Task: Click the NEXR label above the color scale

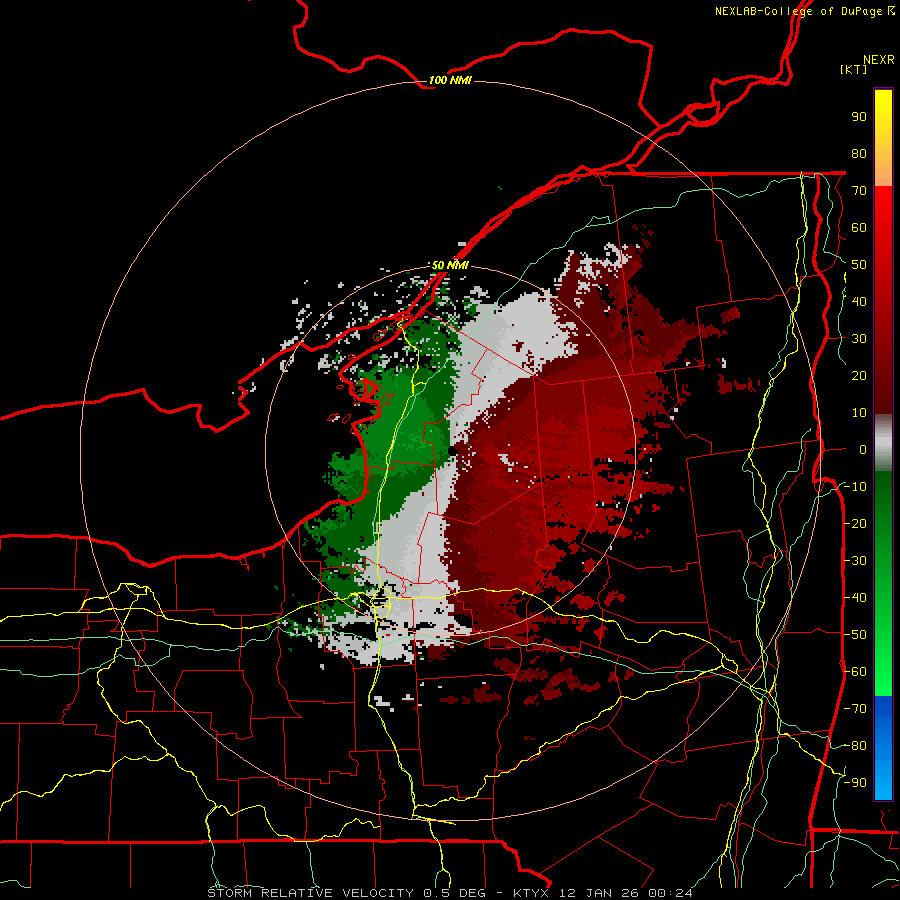Action: [879, 59]
